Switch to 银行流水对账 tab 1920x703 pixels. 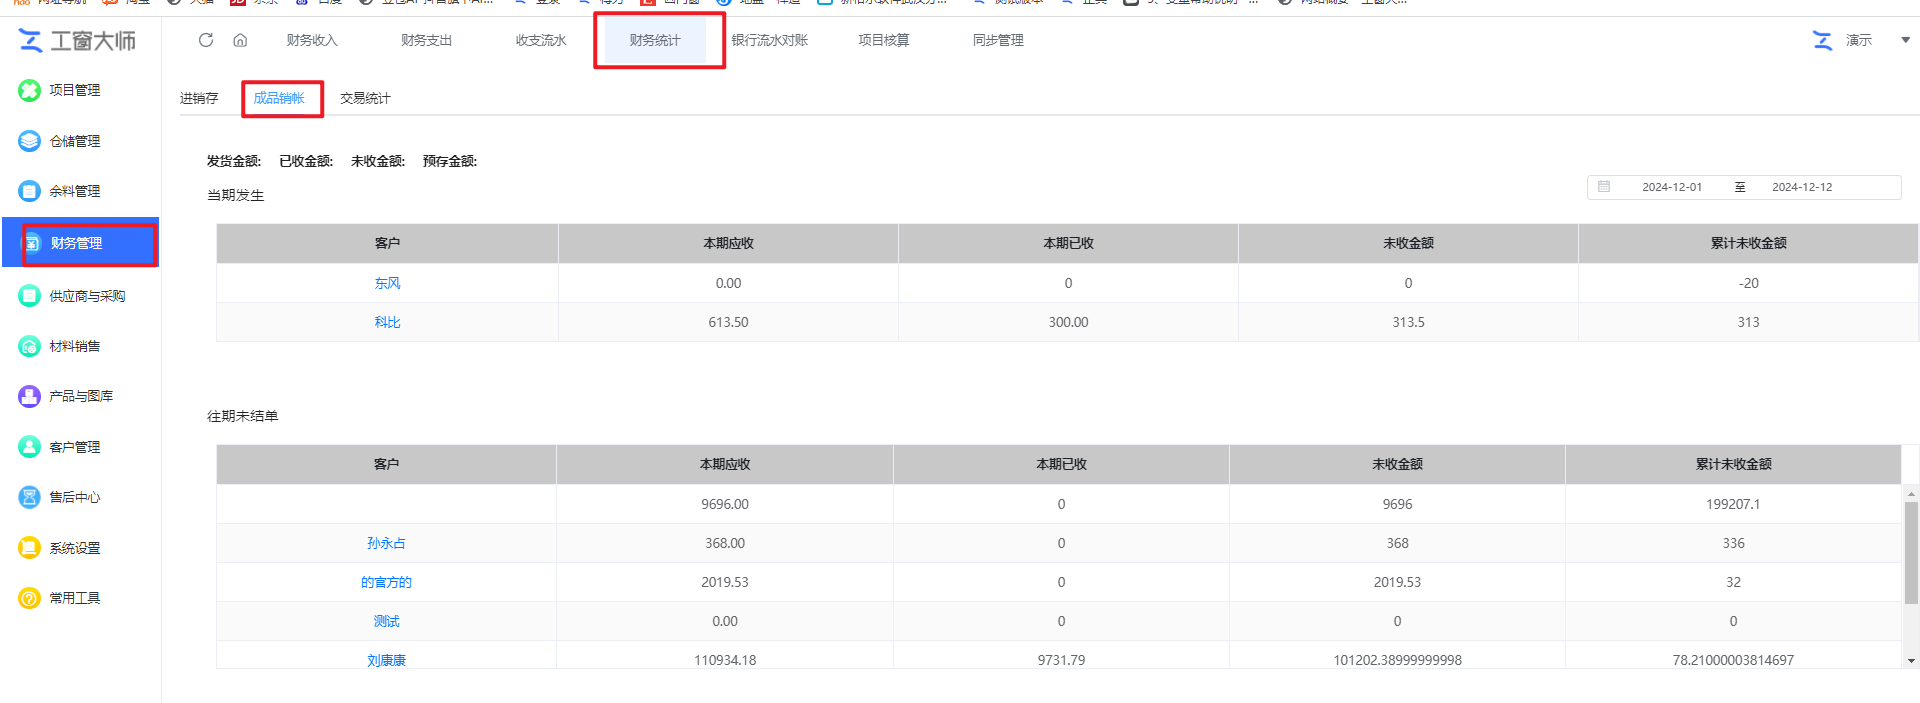tap(769, 40)
